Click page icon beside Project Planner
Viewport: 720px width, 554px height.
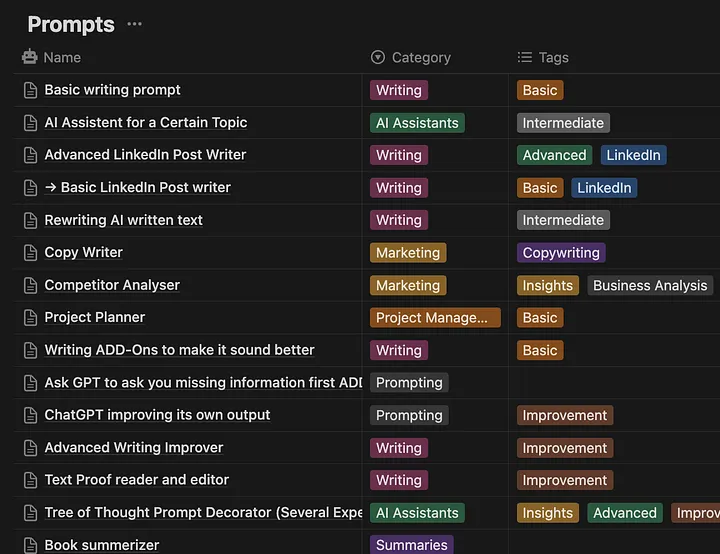click(30, 317)
